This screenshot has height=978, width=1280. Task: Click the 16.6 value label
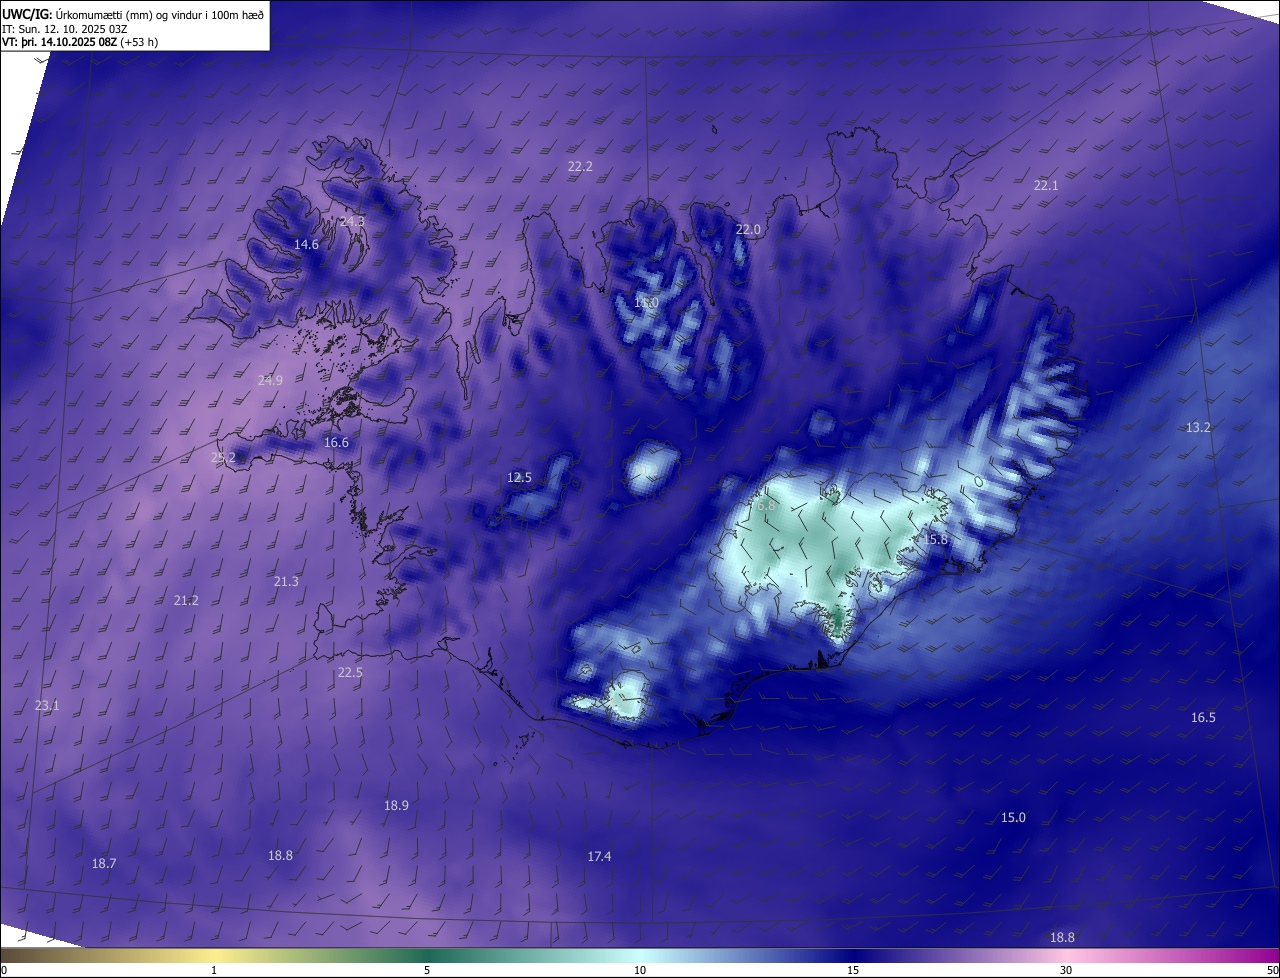[336, 442]
